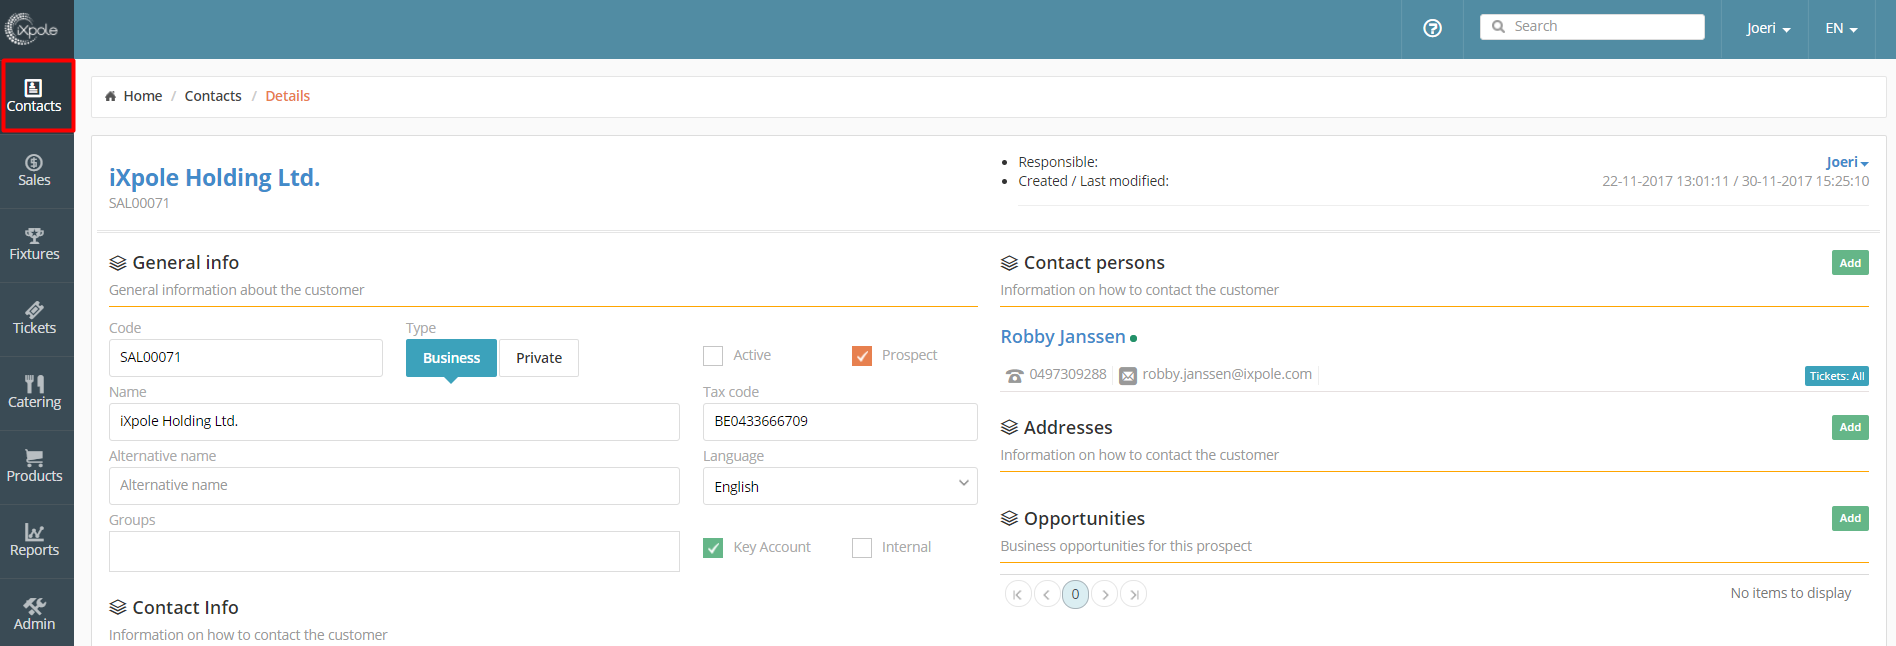Open the Tickets sidebar section
The height and width of the screenshot is (646, 1896).
[36, 319]
